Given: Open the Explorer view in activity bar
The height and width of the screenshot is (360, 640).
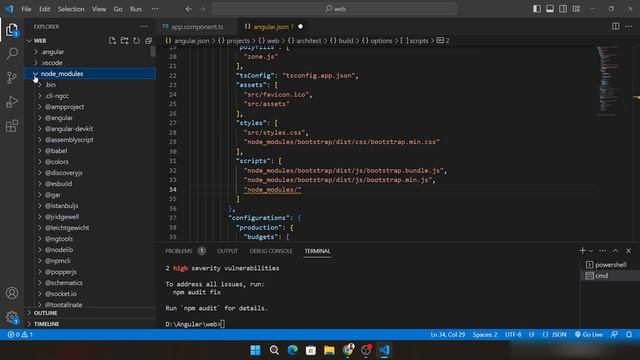Looking at the screenshot, I should [12, 30].
